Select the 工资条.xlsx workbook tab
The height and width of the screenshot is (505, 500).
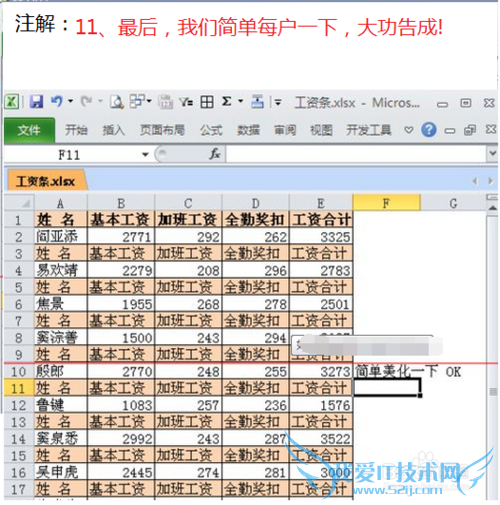point(46,181)
